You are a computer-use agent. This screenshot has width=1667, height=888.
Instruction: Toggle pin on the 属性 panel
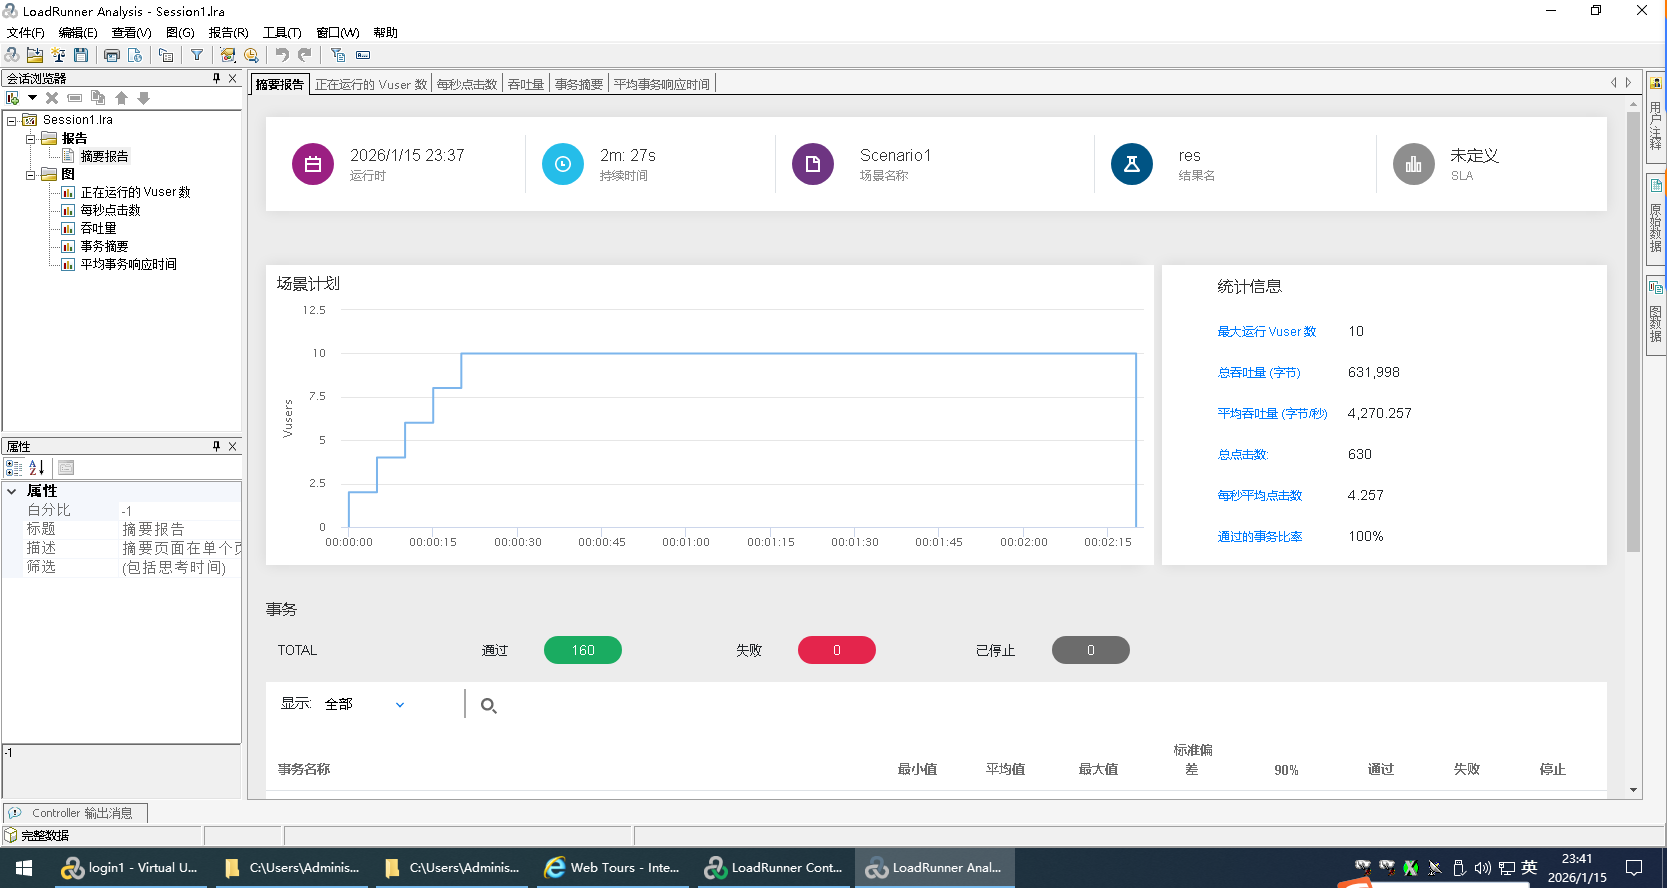tap(216, 446)
